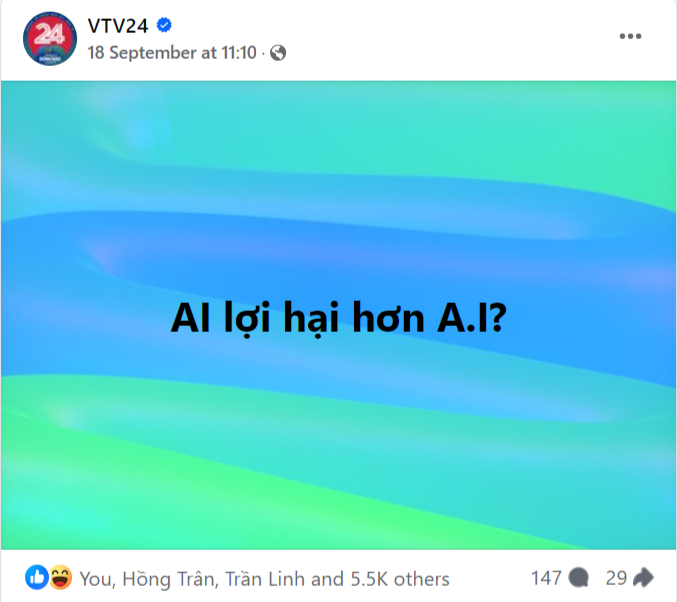
Task: Click the comment bubble icon
Action: coord(578,578)
